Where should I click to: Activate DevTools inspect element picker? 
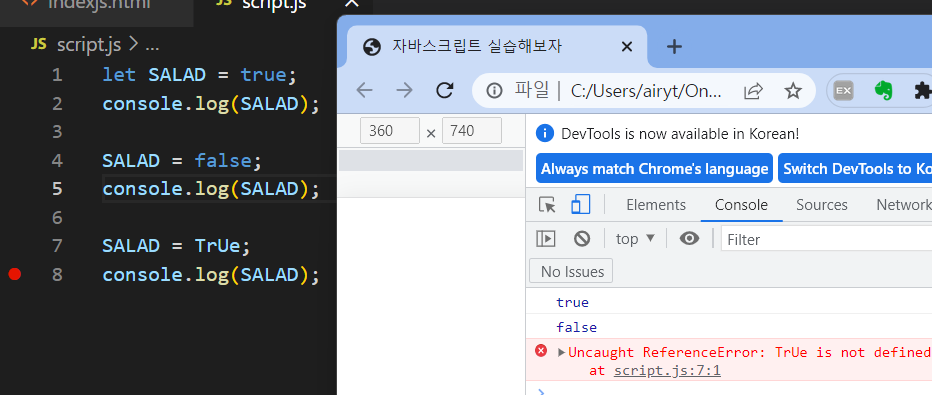[x=547, y=205]
